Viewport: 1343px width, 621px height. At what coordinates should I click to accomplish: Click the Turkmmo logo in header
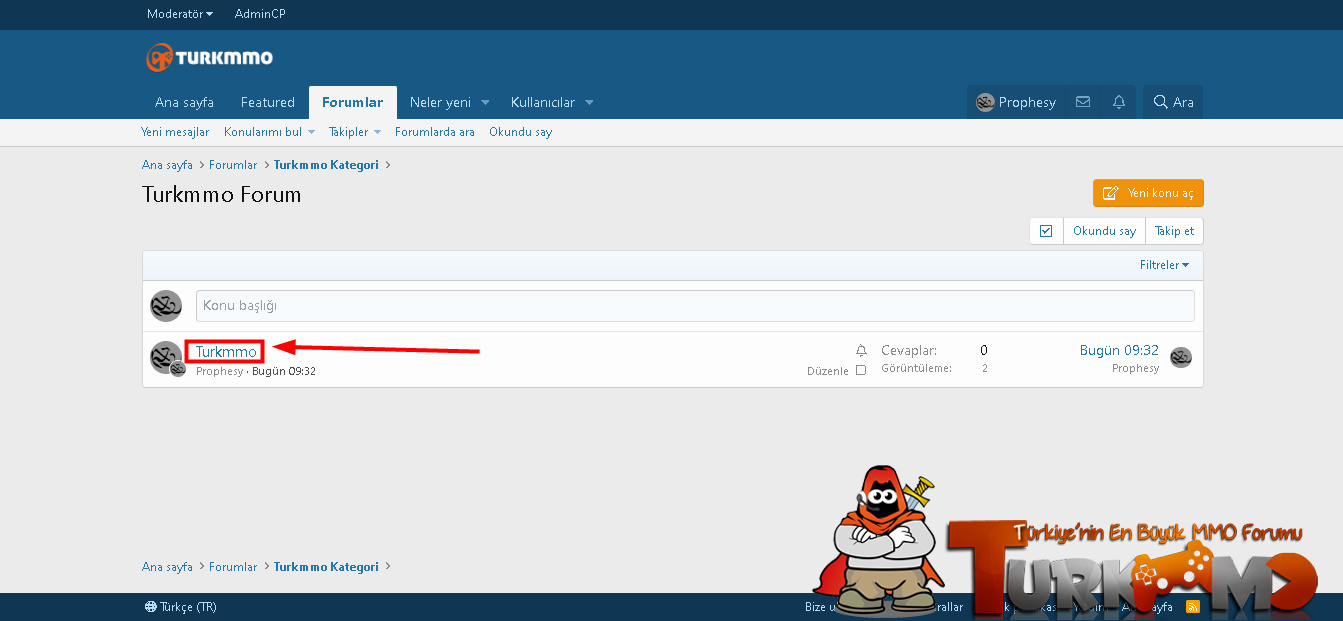(x=209, y=58)
